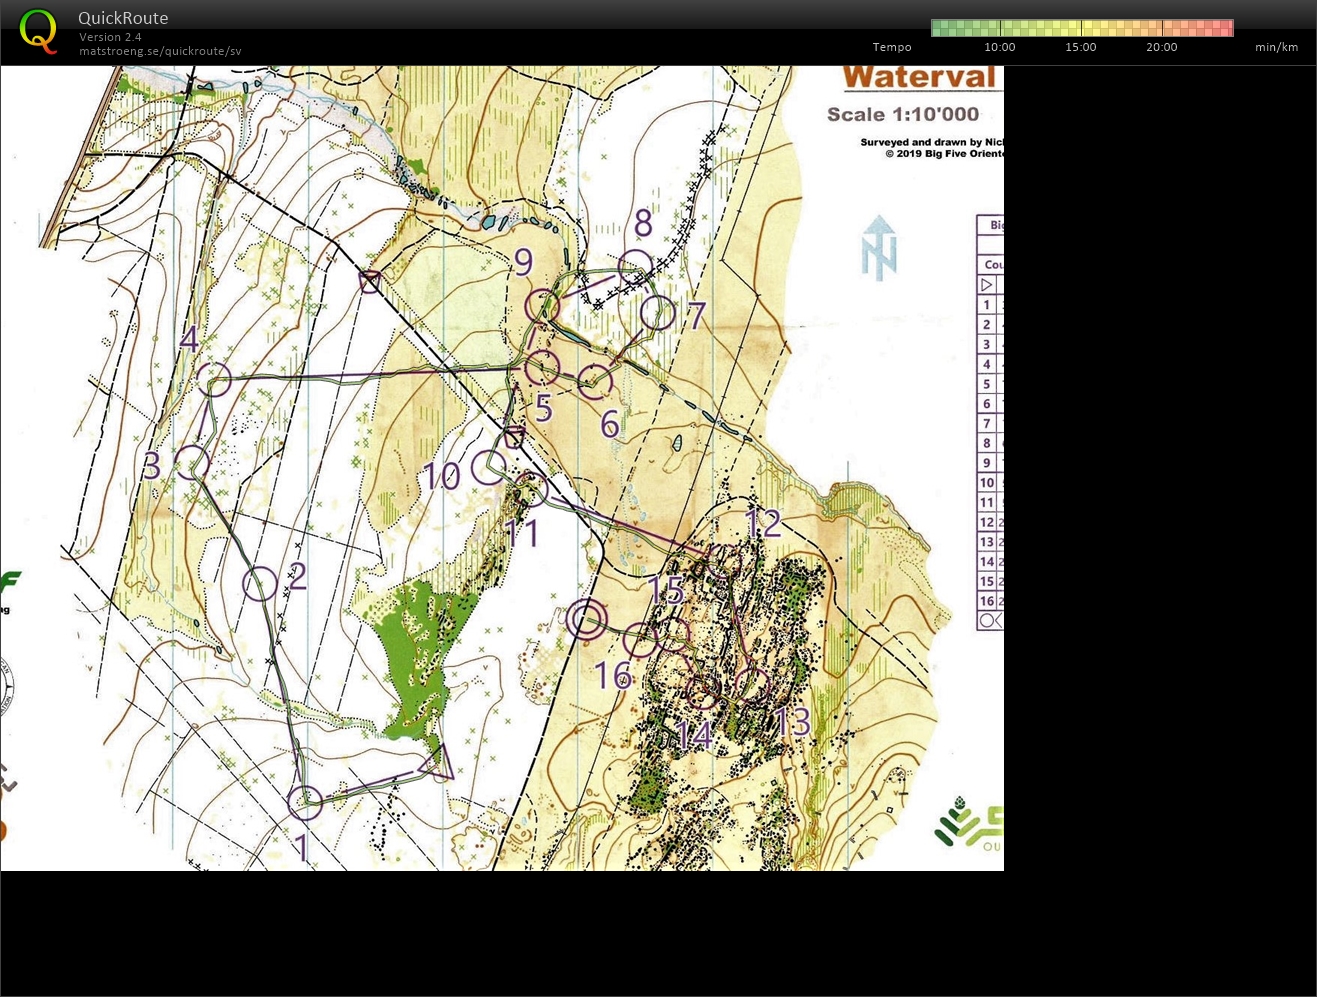
Task: Click the 10:00 tempo scale label
Action: pyautogui.click(x=1000, y=47)
